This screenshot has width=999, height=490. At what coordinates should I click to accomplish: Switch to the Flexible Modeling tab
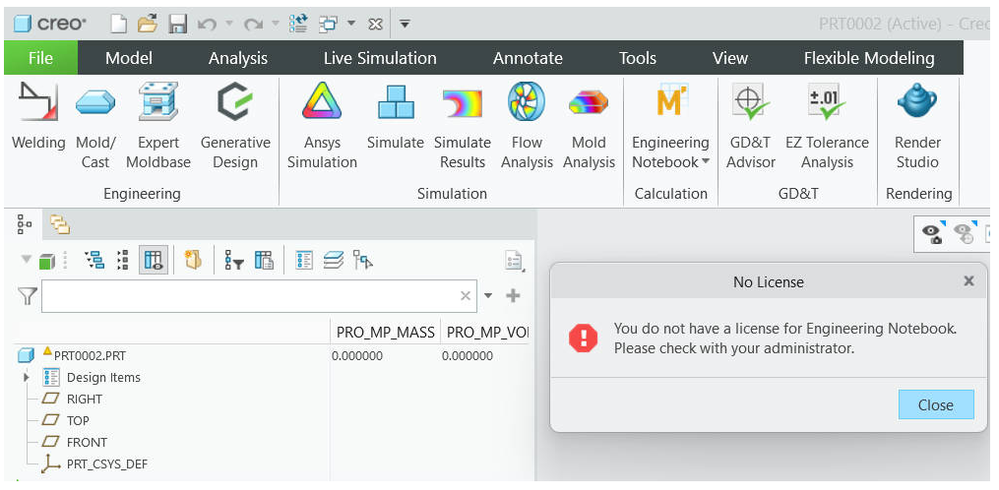[868, 58]
